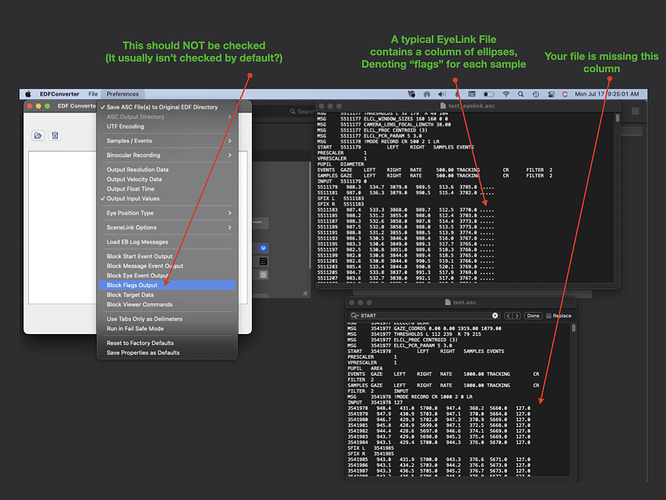Click the test.asc window scrollbar
666x500 pixels.
pos(574,328)
